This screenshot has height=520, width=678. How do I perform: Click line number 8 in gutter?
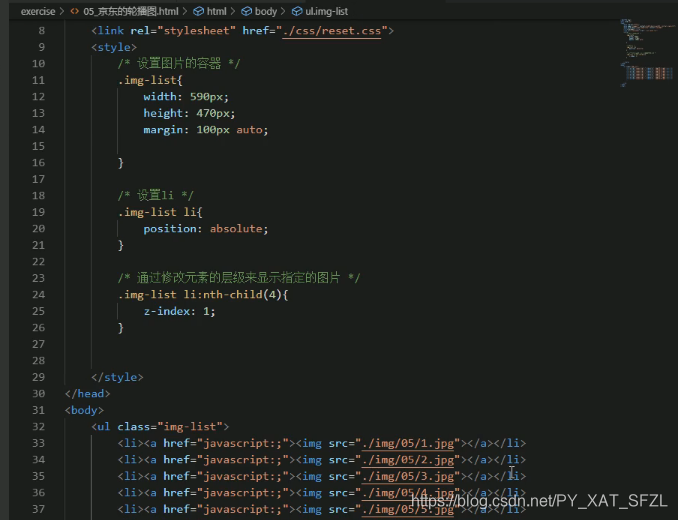42,31
